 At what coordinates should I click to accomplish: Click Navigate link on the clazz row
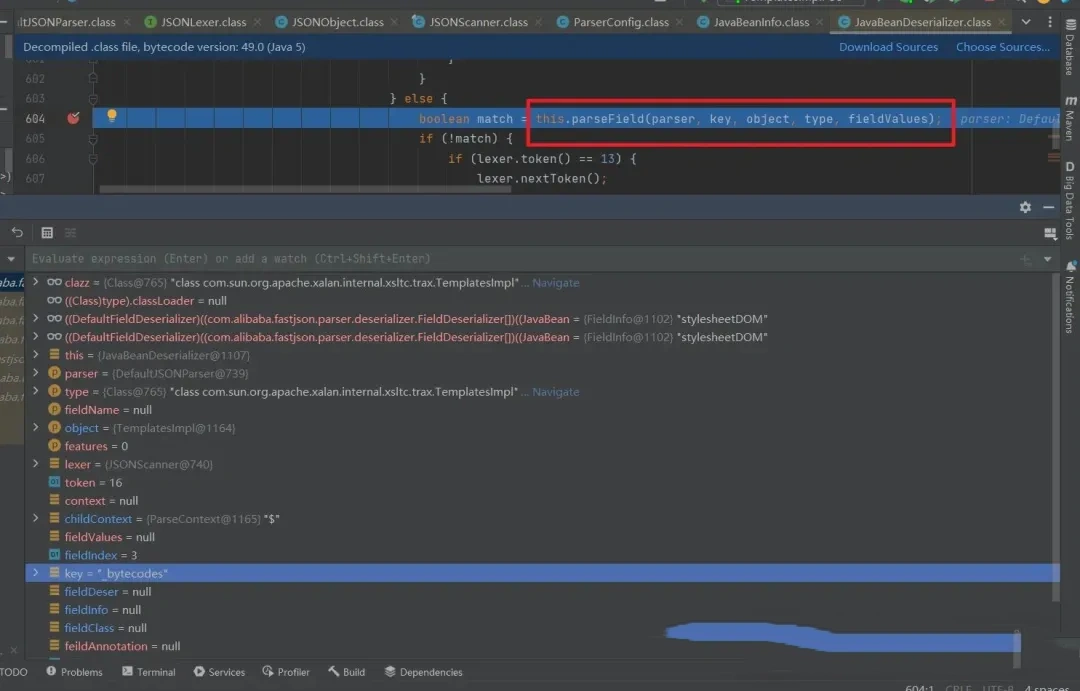(x=555, y=282)
